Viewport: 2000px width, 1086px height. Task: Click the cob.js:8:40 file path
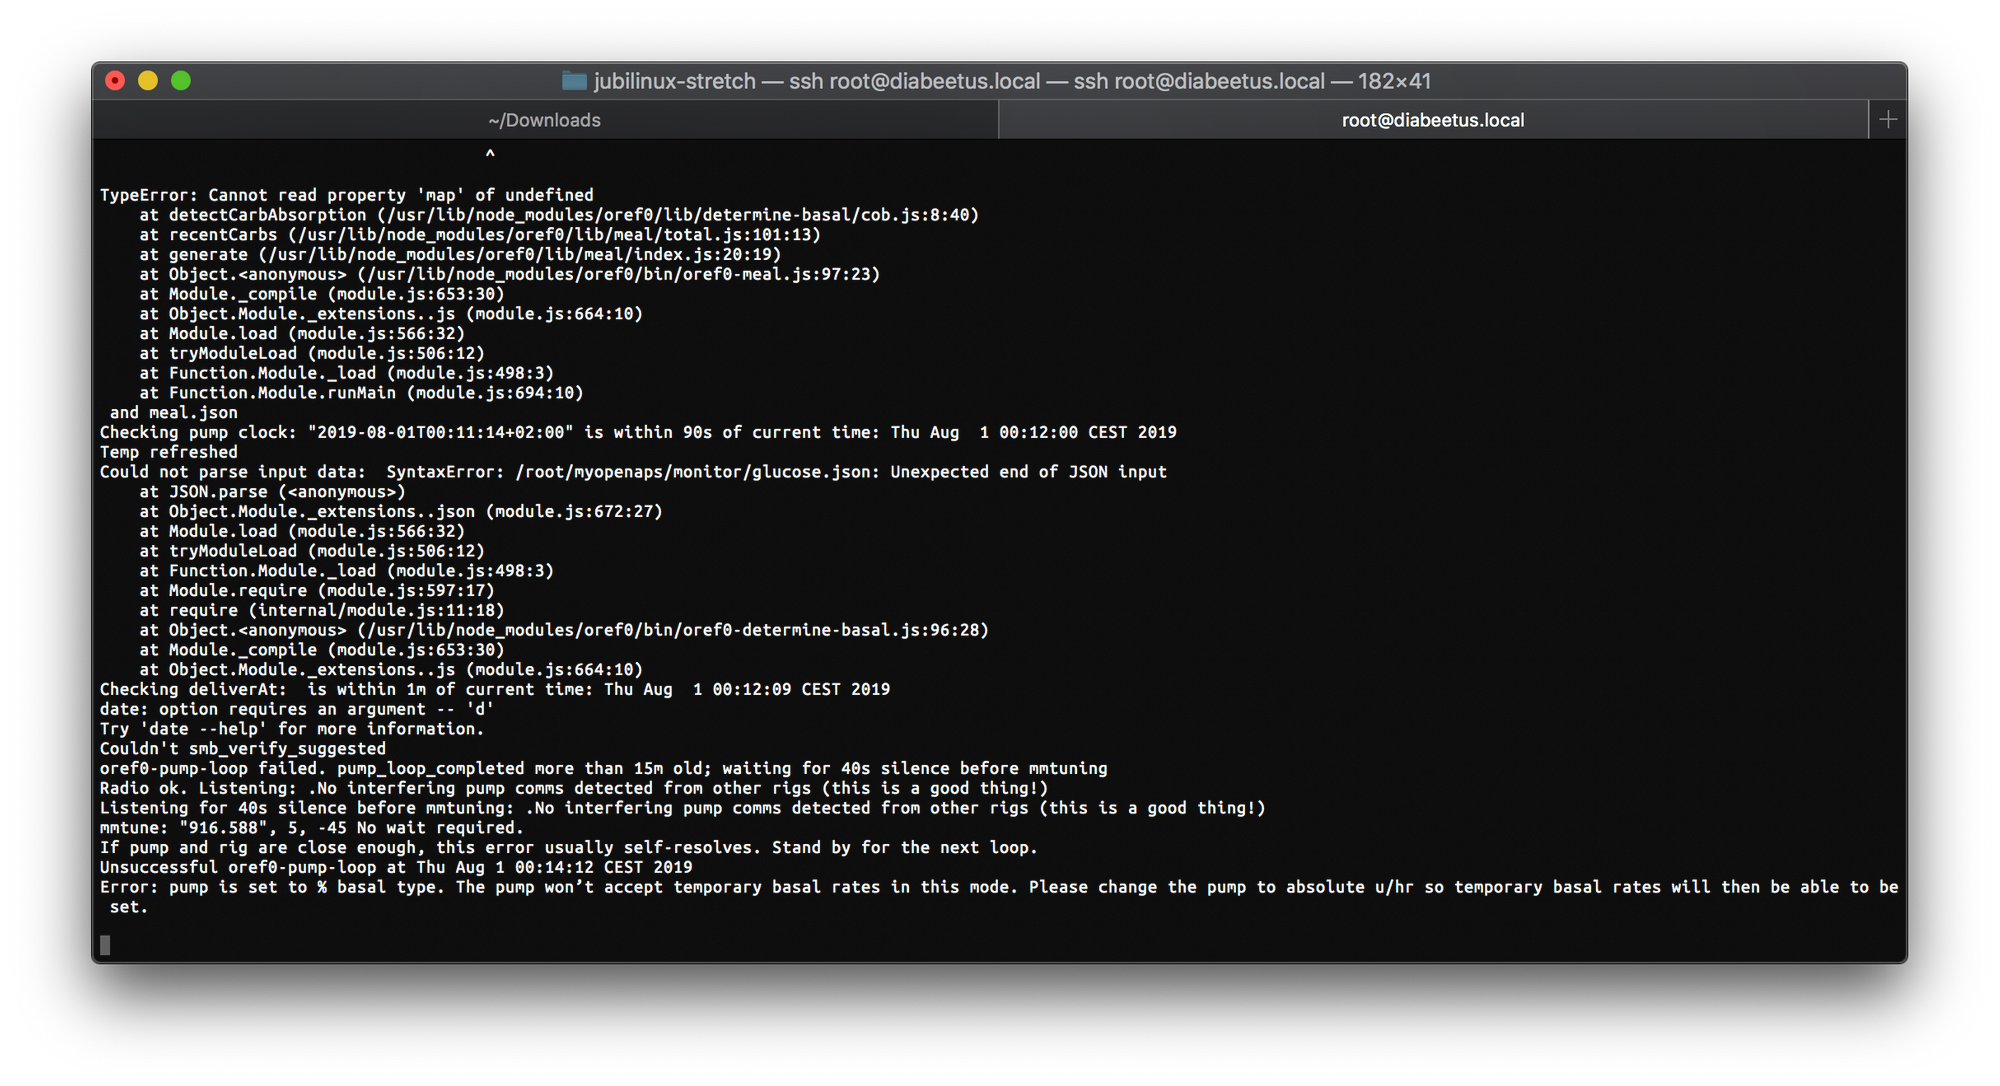tap(678, 215)
